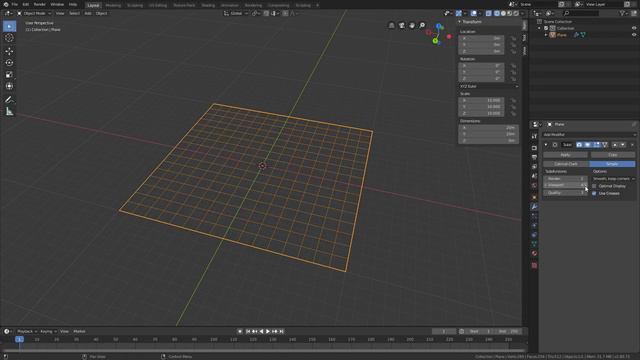Screen dimensions: 640x360
Task: Click the Quality slider field
Action: point(565,193)
